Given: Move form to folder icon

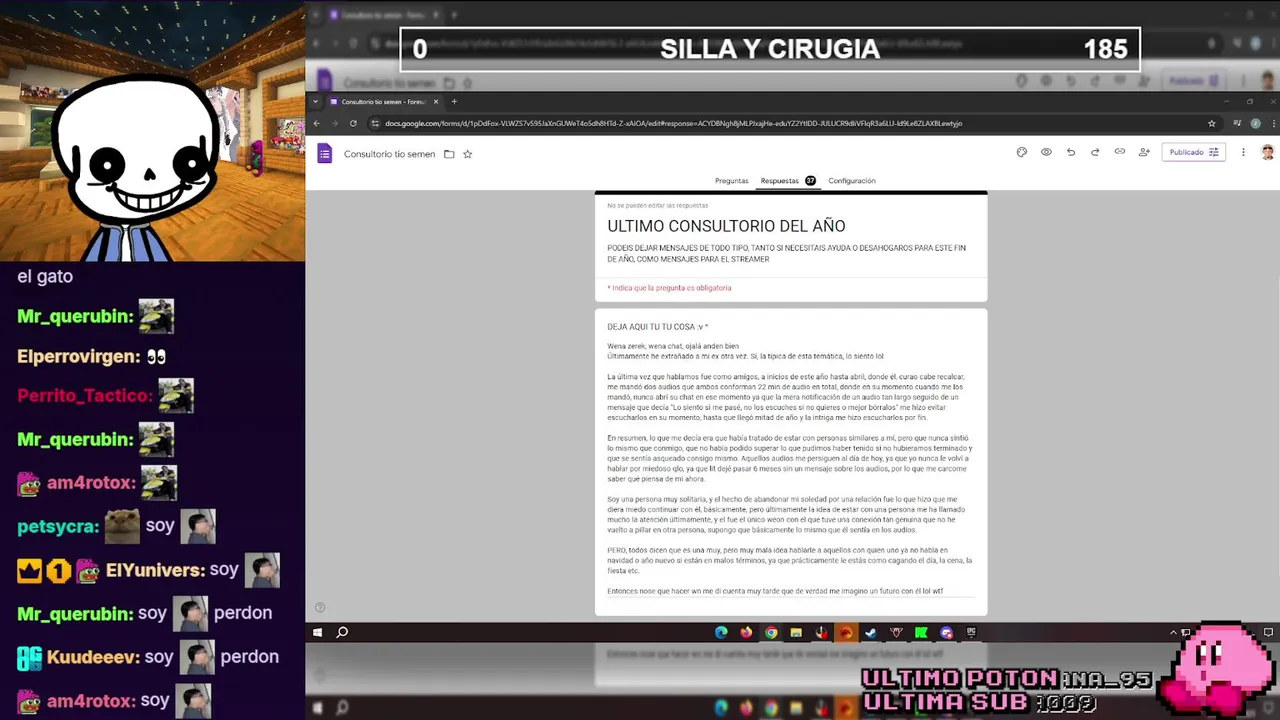Looking at the screenshot, I should coord(449,154).
